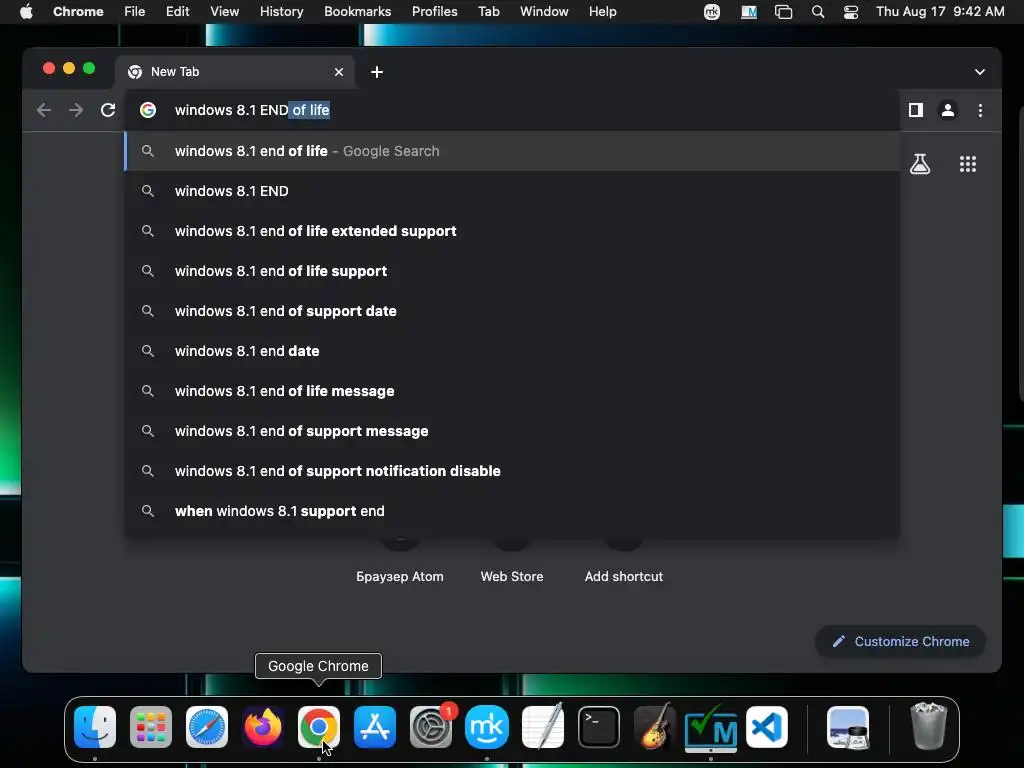Click the Stage Manager menu bar icon
The height and width of the screenshot is (768, 1024).
click(783, 12)
